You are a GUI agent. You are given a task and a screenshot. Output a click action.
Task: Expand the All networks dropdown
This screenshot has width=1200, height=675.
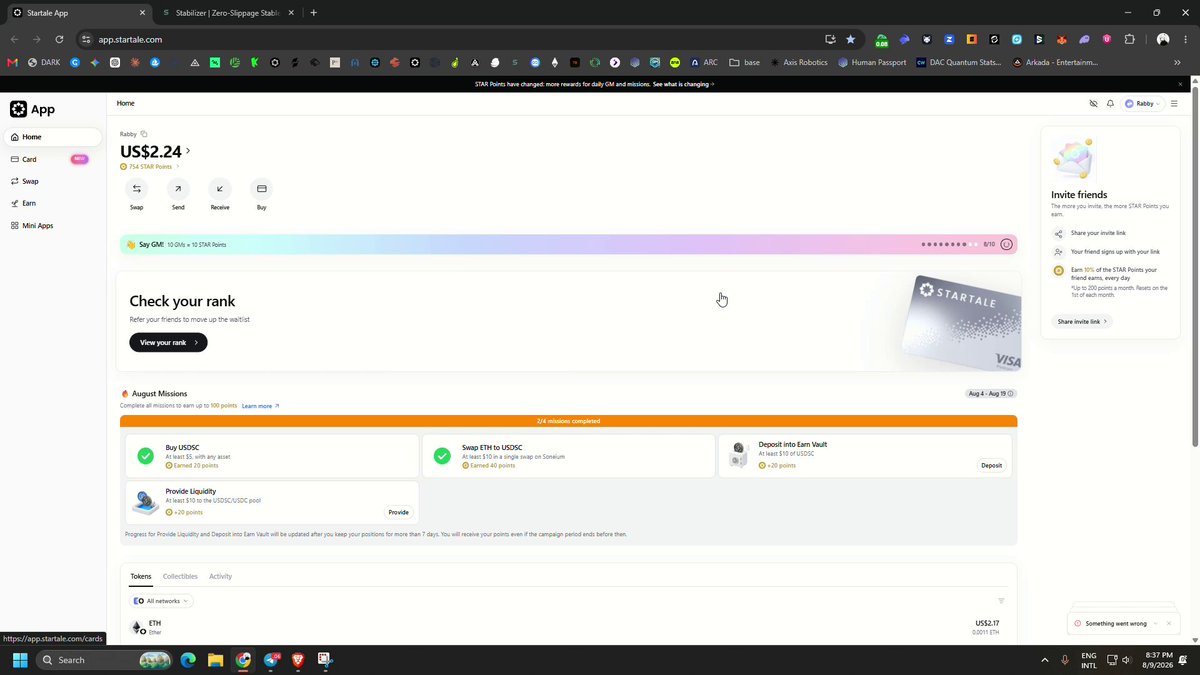(x=161, y=601)
